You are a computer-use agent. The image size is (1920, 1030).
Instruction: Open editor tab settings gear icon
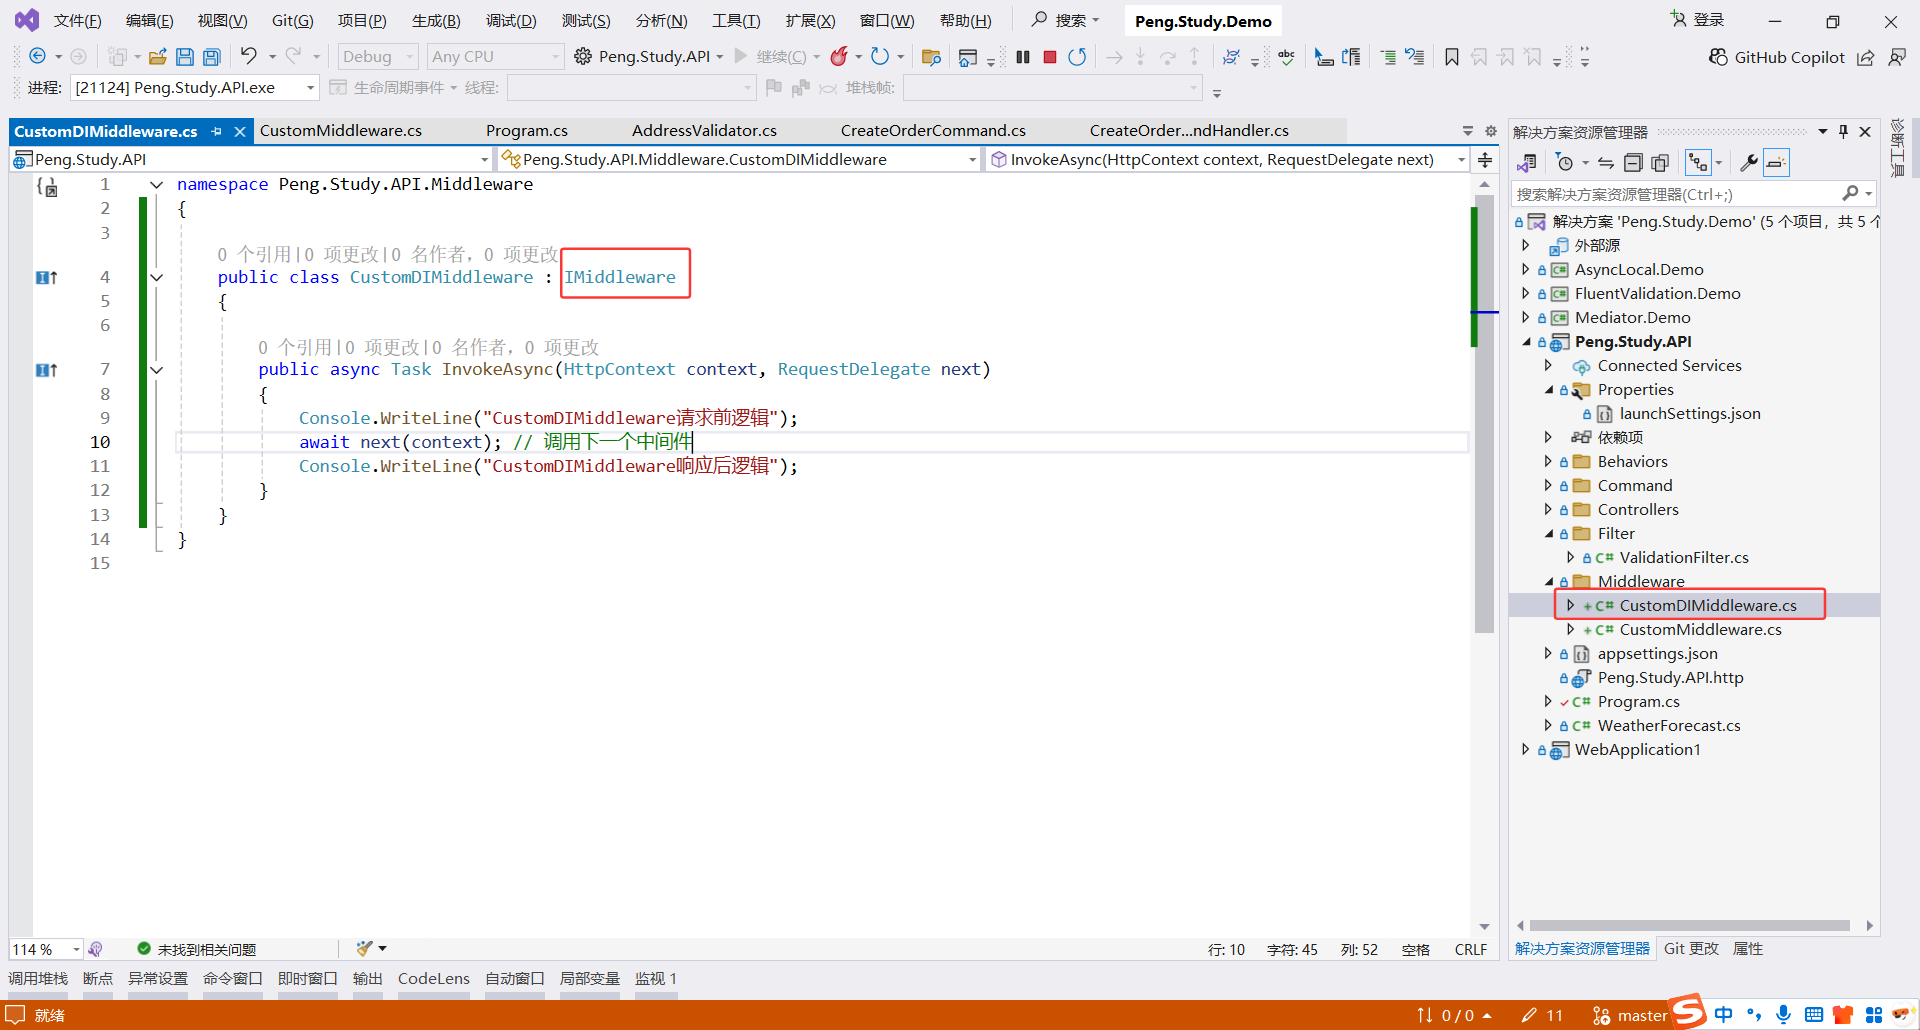1490,131
